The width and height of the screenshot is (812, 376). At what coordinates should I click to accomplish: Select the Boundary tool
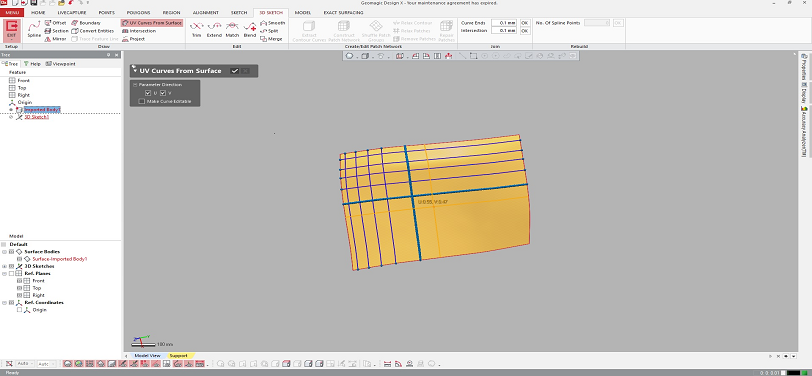86,23
